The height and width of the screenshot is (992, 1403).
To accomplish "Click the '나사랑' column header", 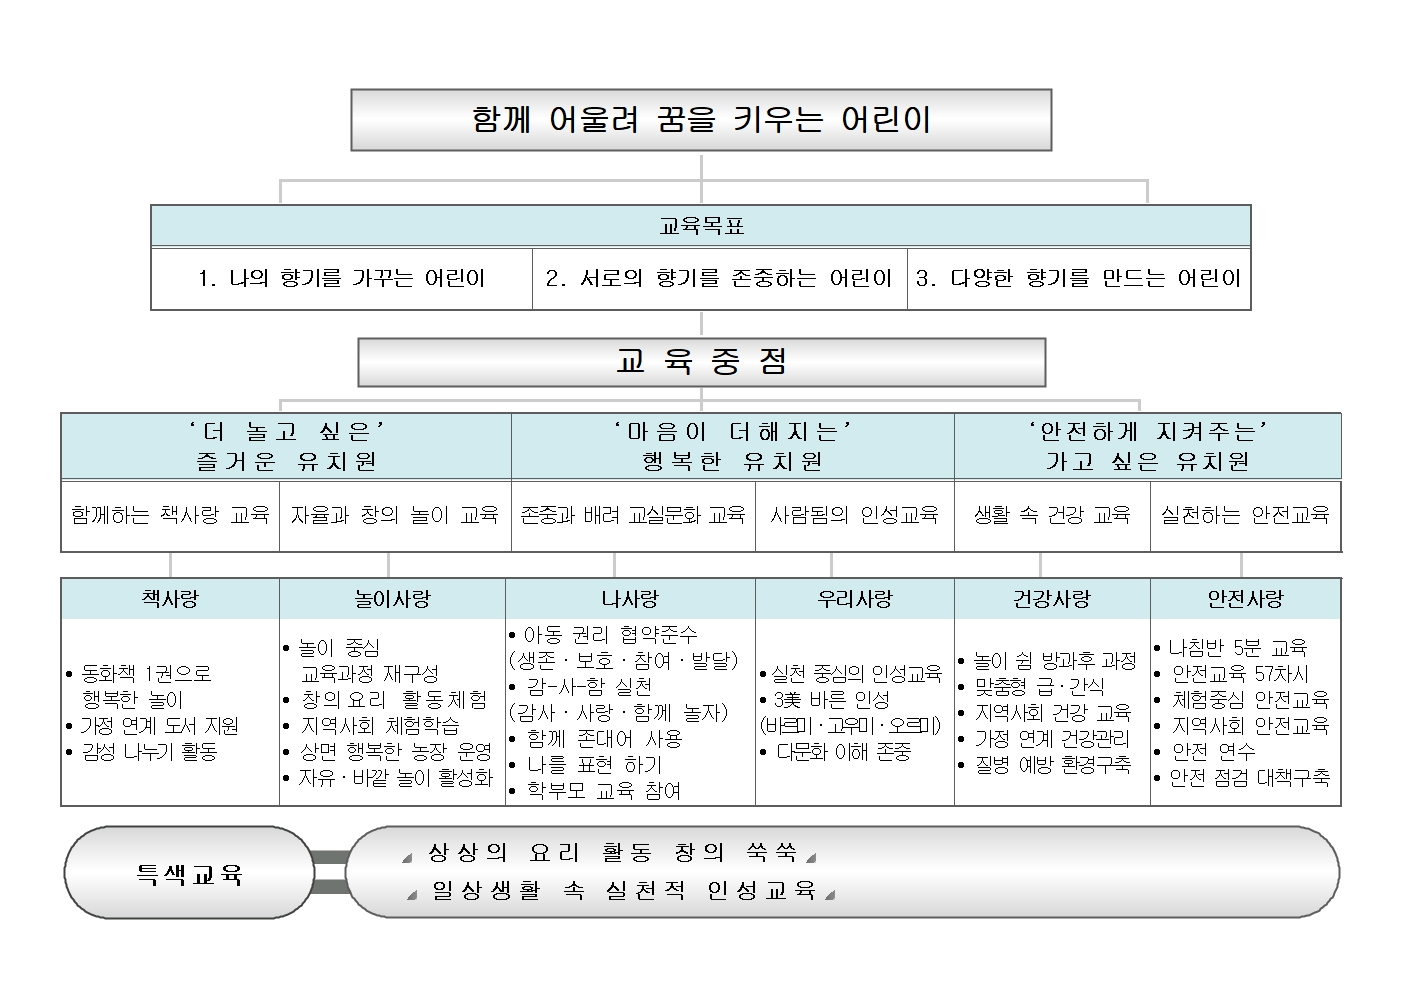I will pos(630,599).
